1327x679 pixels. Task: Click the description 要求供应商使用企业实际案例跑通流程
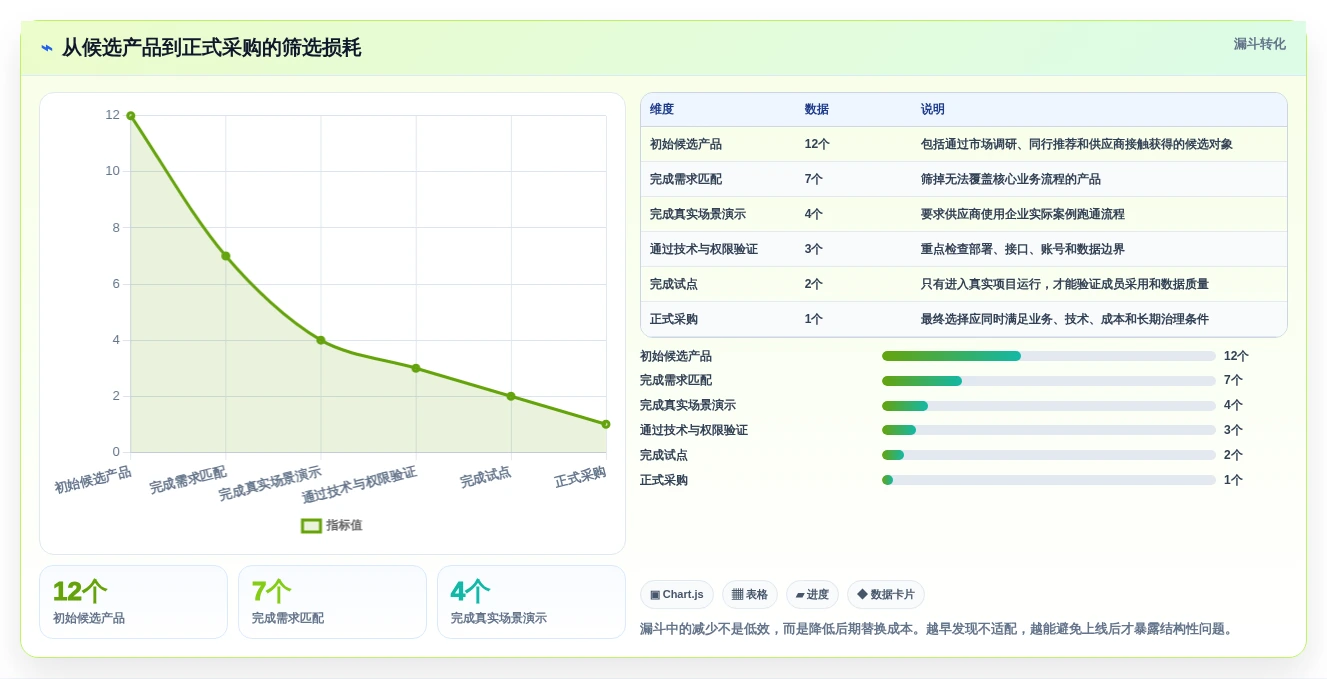coord(1023,214)
